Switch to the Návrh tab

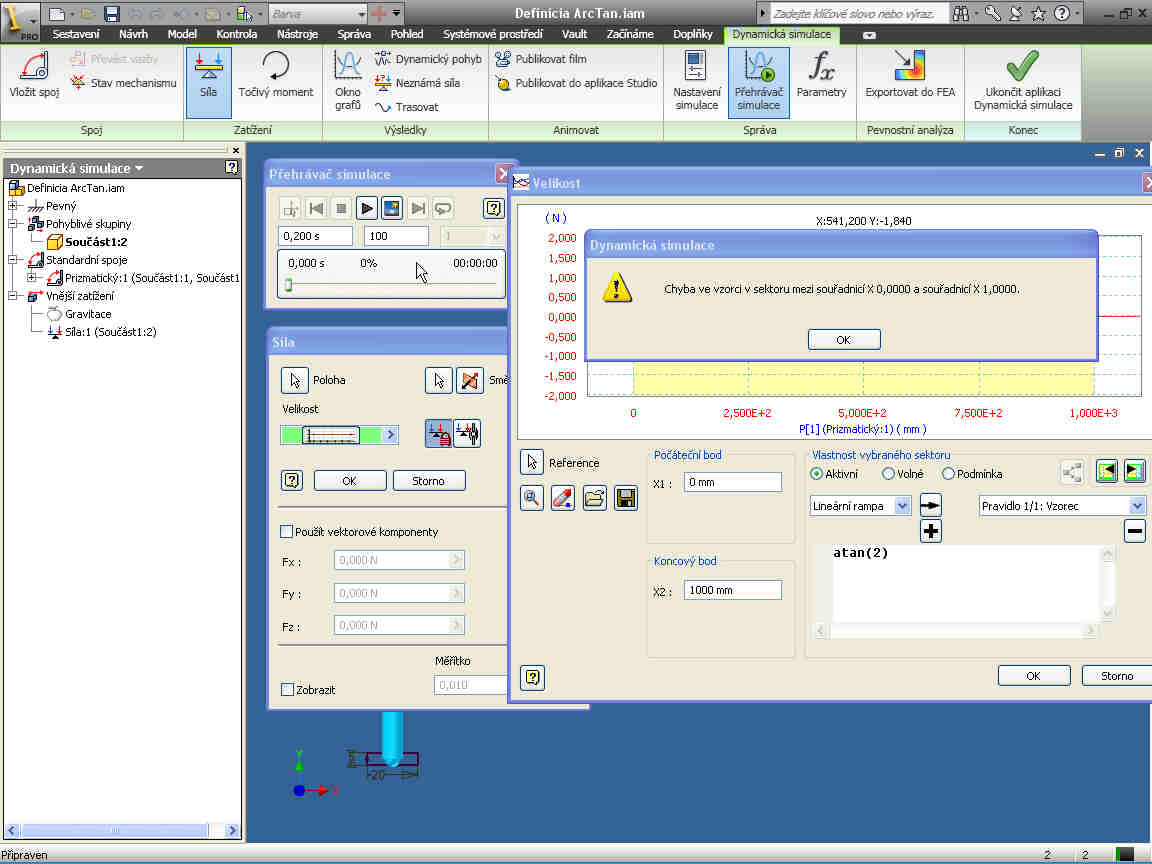133,34
